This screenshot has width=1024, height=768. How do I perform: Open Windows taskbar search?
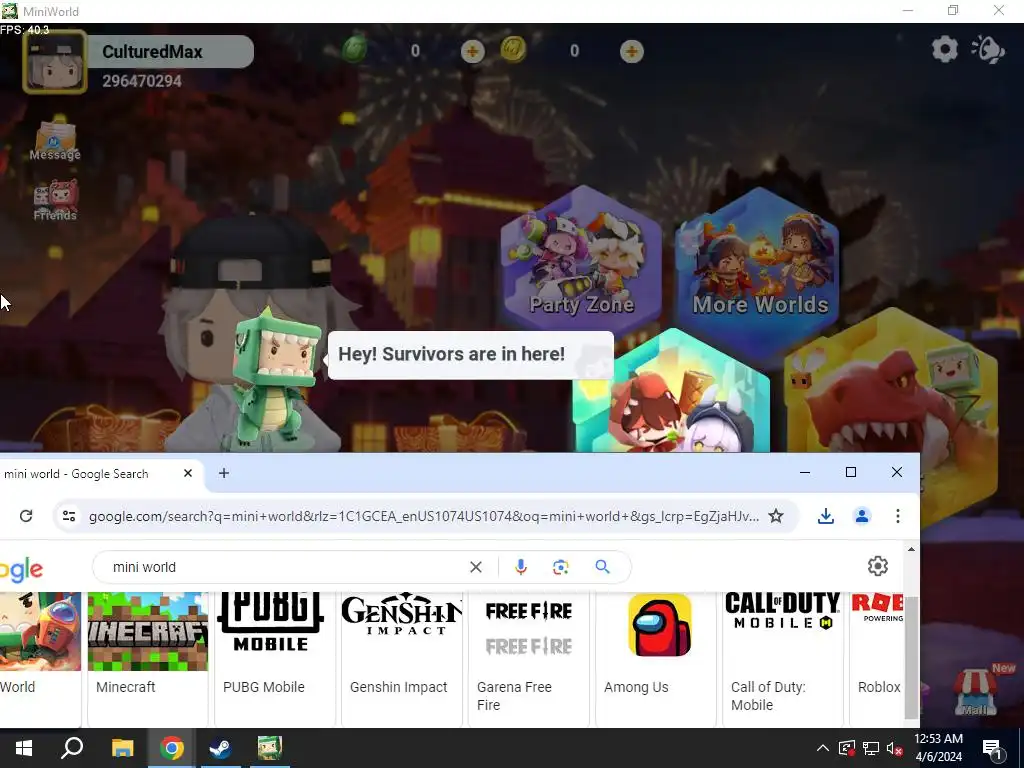coord(72,748)
